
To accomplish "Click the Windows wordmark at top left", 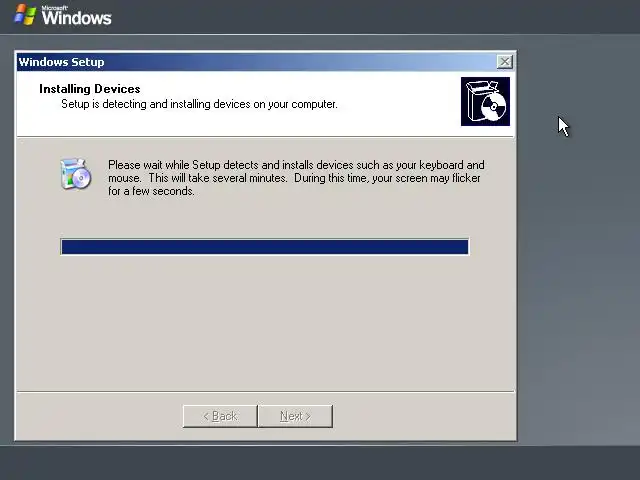I will (x=76, y=16).
